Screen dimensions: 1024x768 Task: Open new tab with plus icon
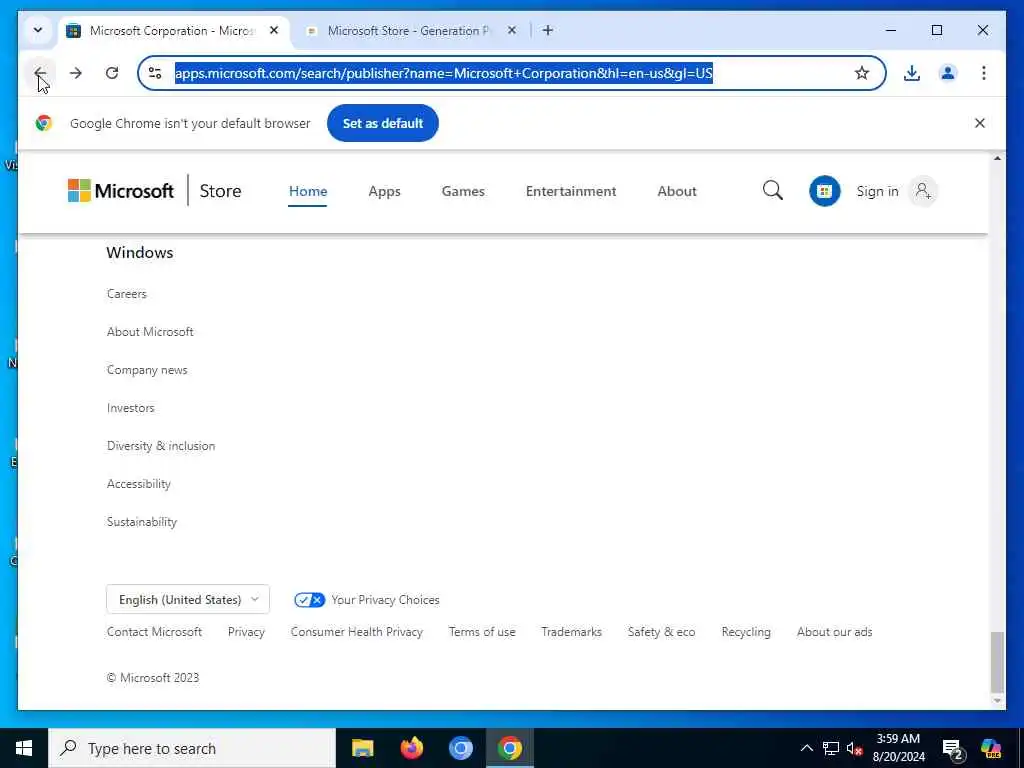point(548,30)
